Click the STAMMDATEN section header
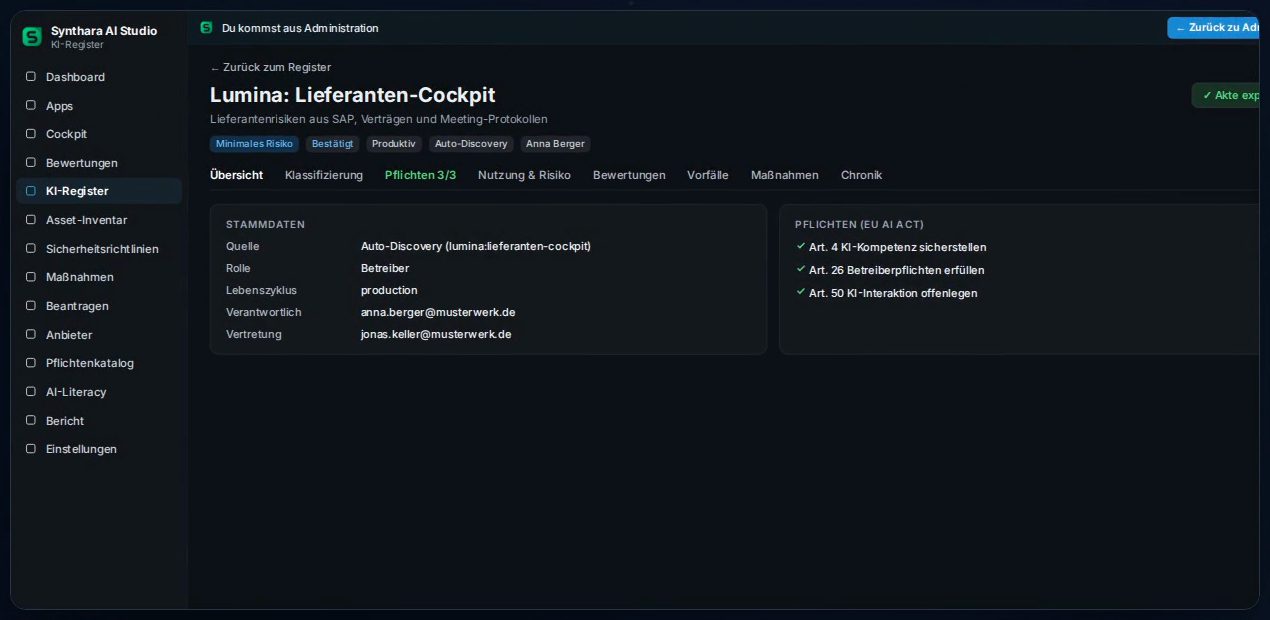 point(265,224)
